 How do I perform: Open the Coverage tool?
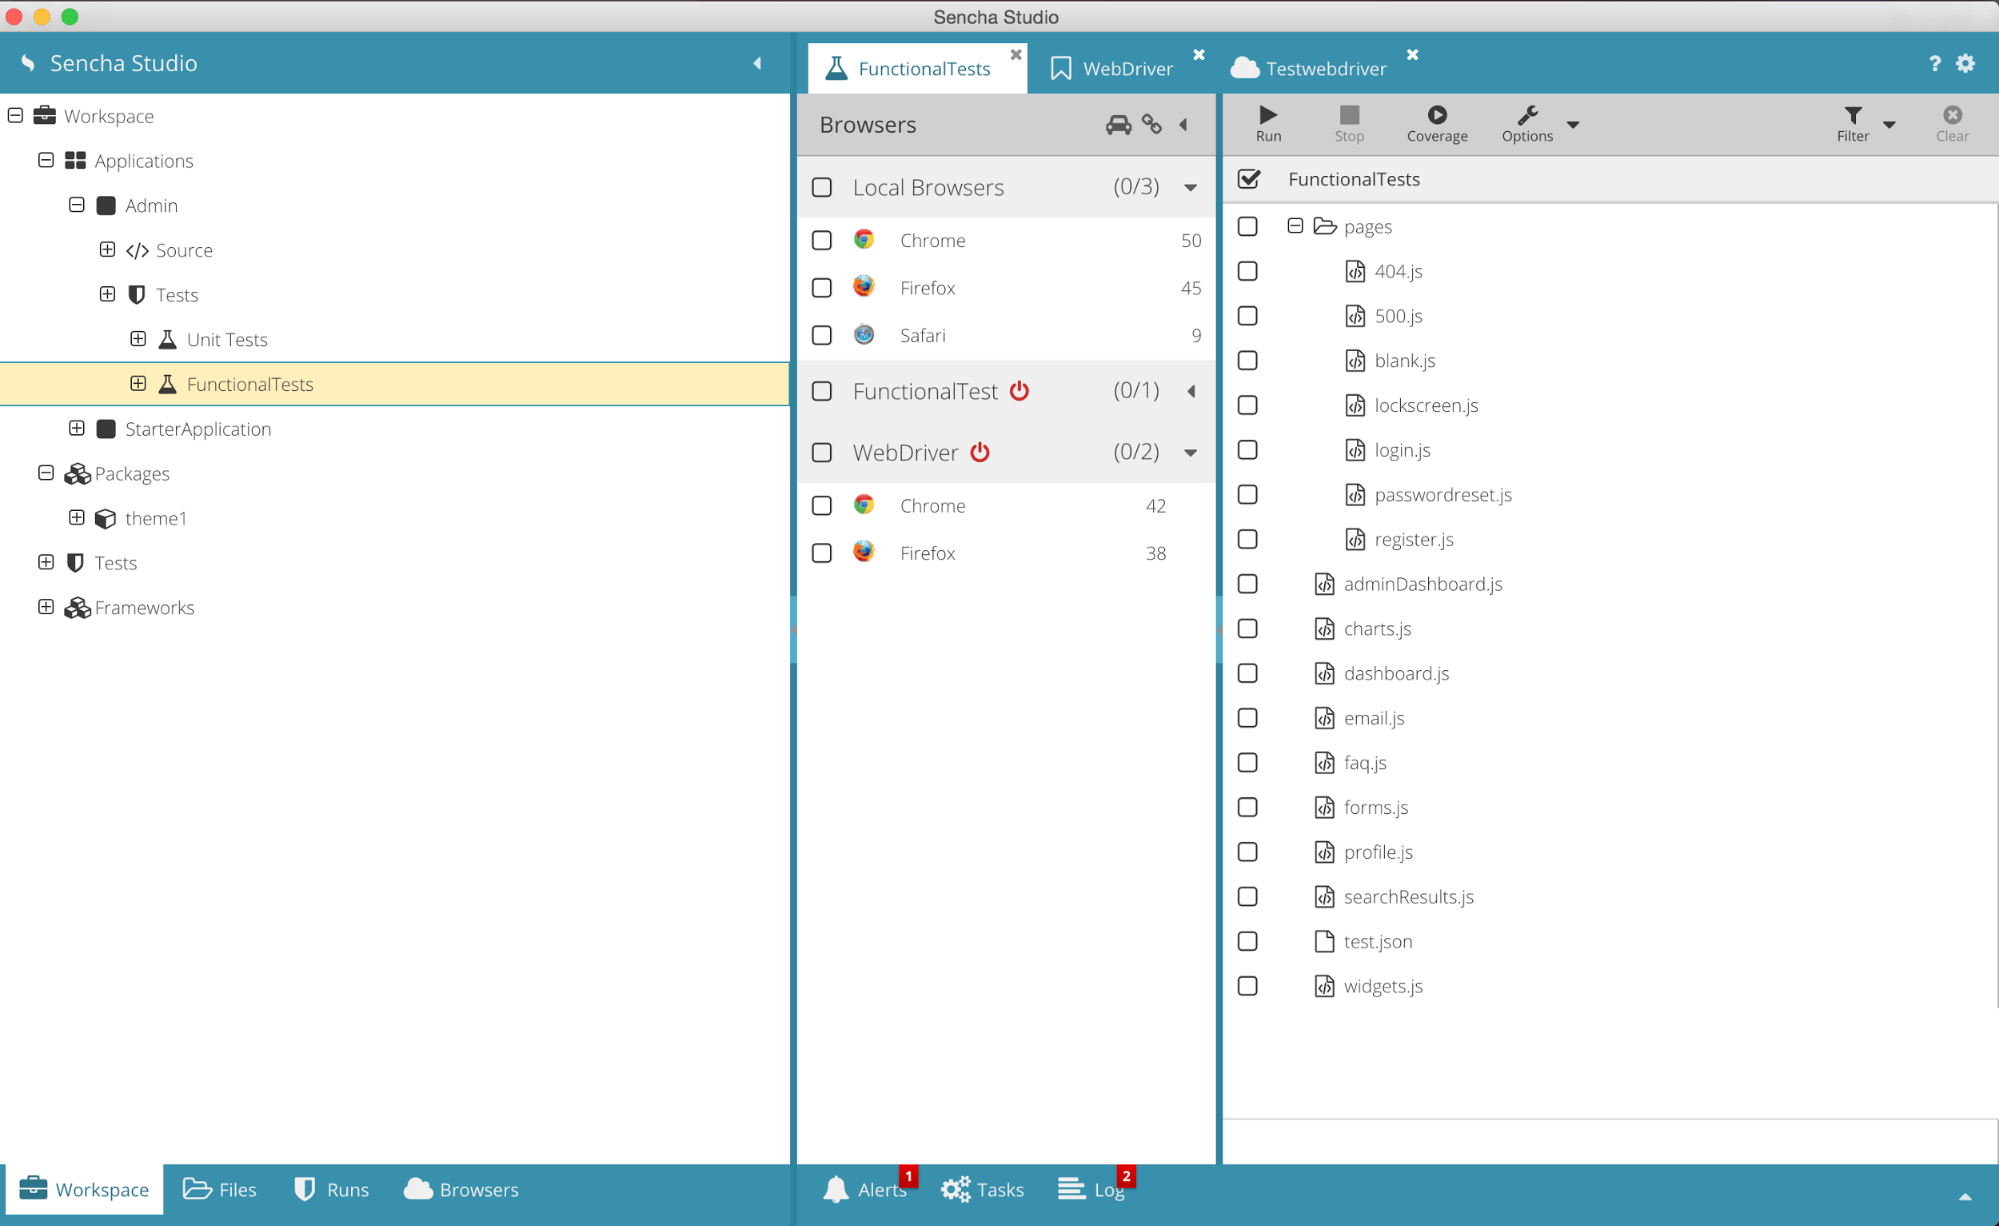click(x=1437, y=123)
